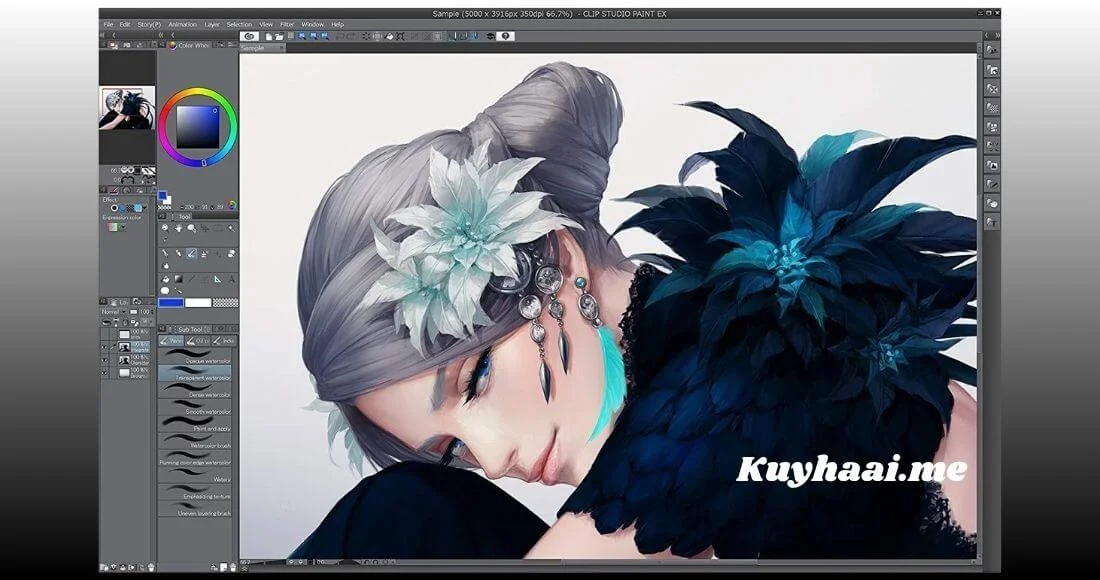Open the Support help question mark icon
This screenshot has width=1100, height=580.
(x=507, y=36)
